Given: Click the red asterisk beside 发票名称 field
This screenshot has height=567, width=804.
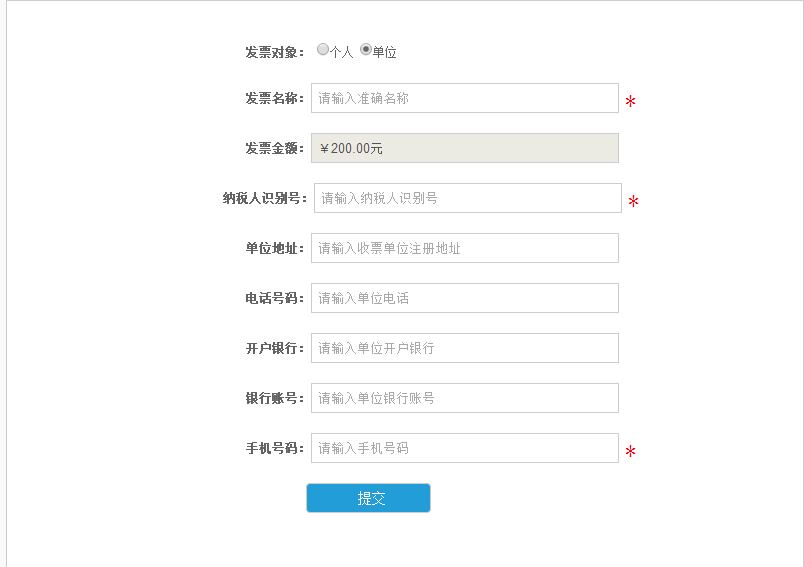Looking at the screenshot, I should (630, 101).
